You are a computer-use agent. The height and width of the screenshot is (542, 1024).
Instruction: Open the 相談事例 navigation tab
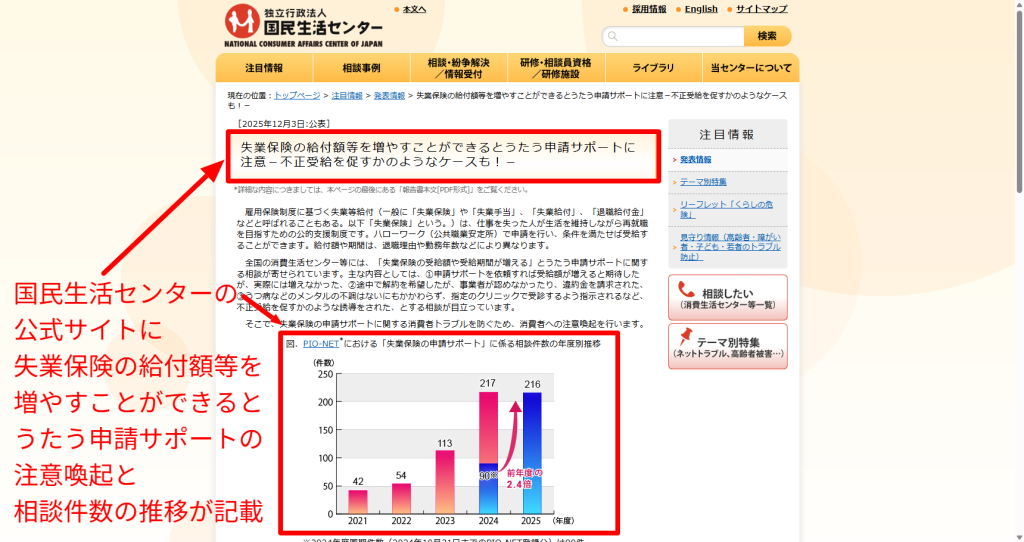point(361,68)
